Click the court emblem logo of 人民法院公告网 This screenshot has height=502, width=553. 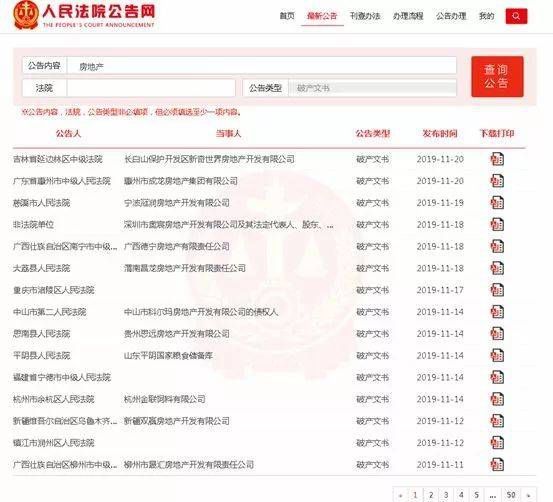coord(25,15)
